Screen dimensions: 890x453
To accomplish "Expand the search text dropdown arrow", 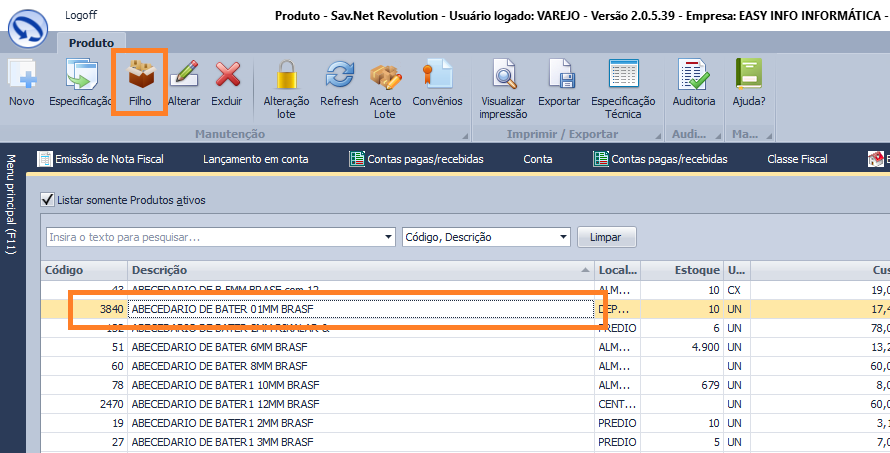I will 389,237.
